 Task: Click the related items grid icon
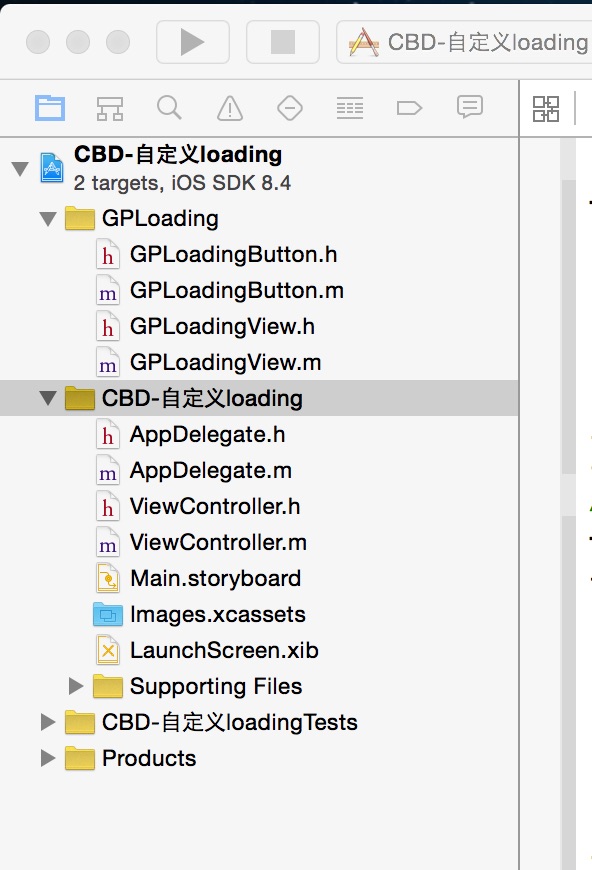[546, 109]
